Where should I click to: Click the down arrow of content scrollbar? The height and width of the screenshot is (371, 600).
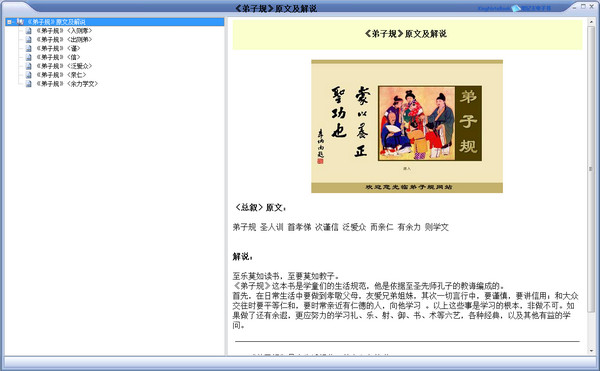tap(591, 351)
